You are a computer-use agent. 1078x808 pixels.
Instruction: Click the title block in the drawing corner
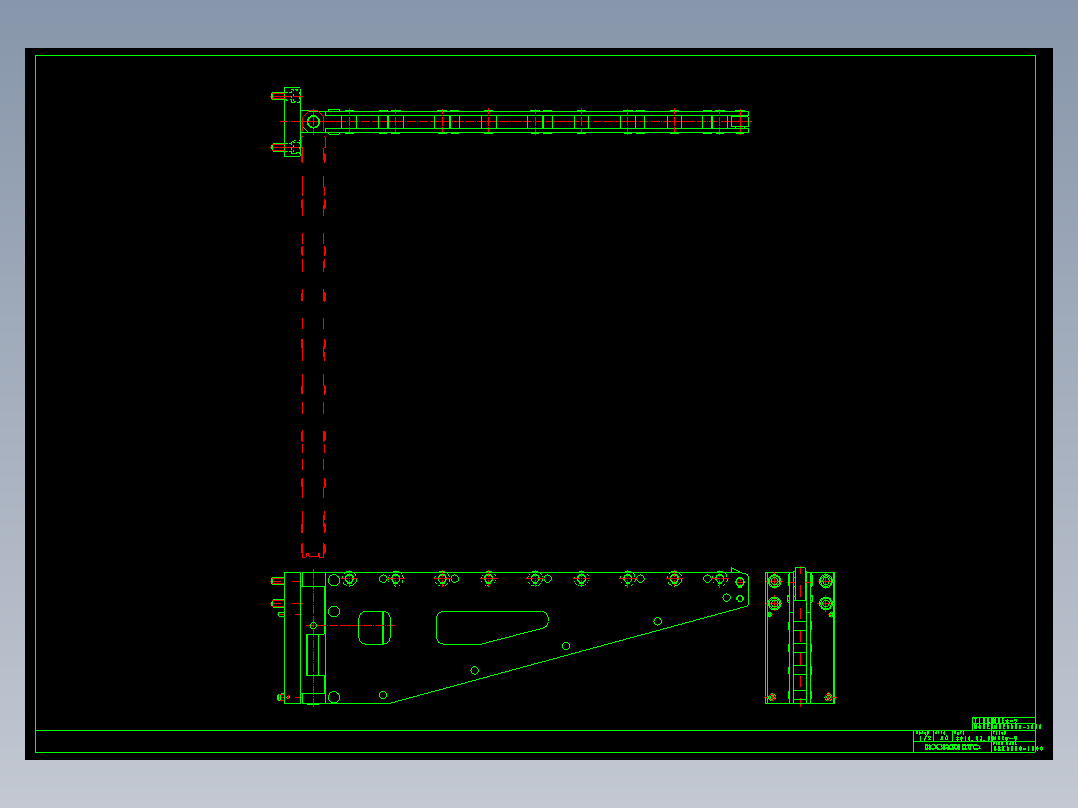pyautogui.click(x=974, y=735)
